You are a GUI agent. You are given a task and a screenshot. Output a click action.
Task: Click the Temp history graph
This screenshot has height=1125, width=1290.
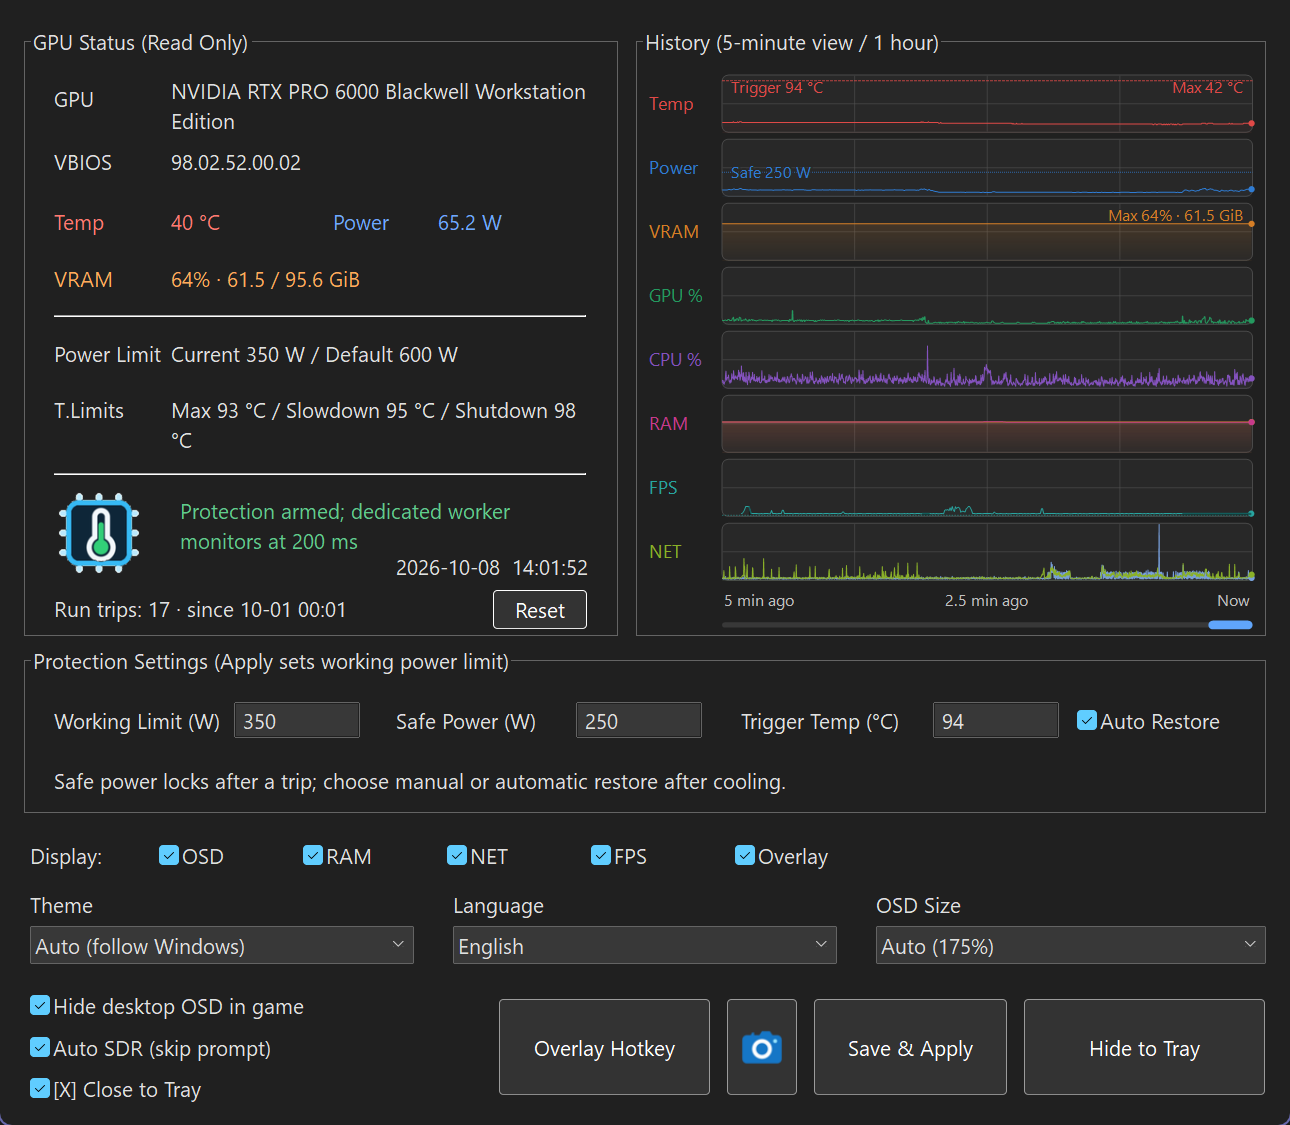pos(987,104)
